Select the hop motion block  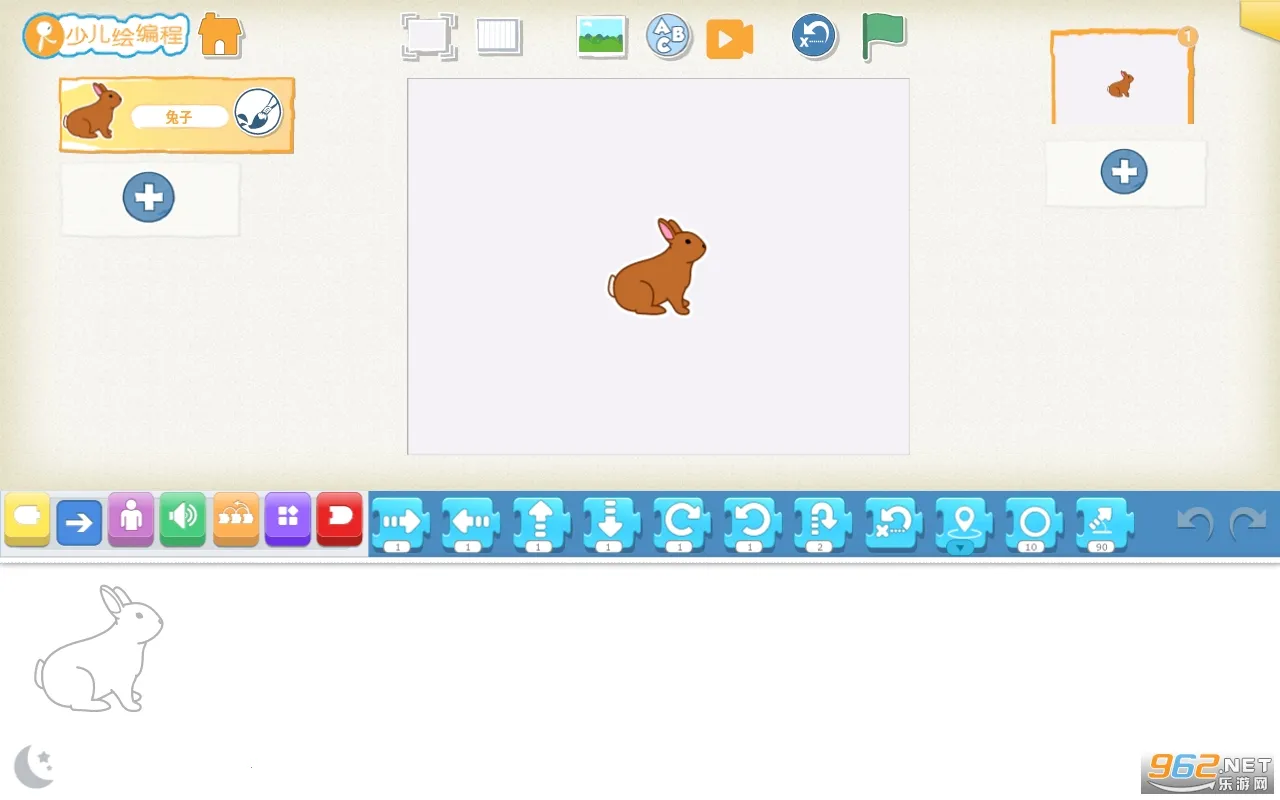[822, 521]
